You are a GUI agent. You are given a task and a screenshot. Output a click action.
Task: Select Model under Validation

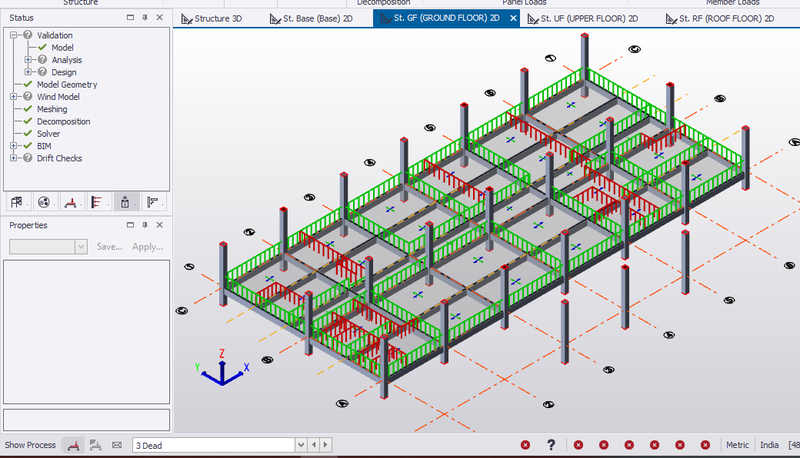click(x=62, y=47)
